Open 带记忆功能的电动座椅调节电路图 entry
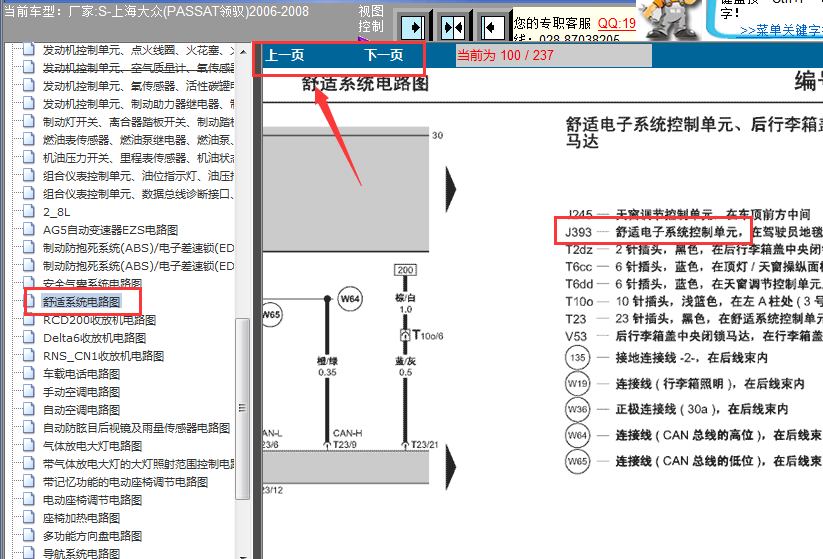823x559 pixels. [125, 482]
